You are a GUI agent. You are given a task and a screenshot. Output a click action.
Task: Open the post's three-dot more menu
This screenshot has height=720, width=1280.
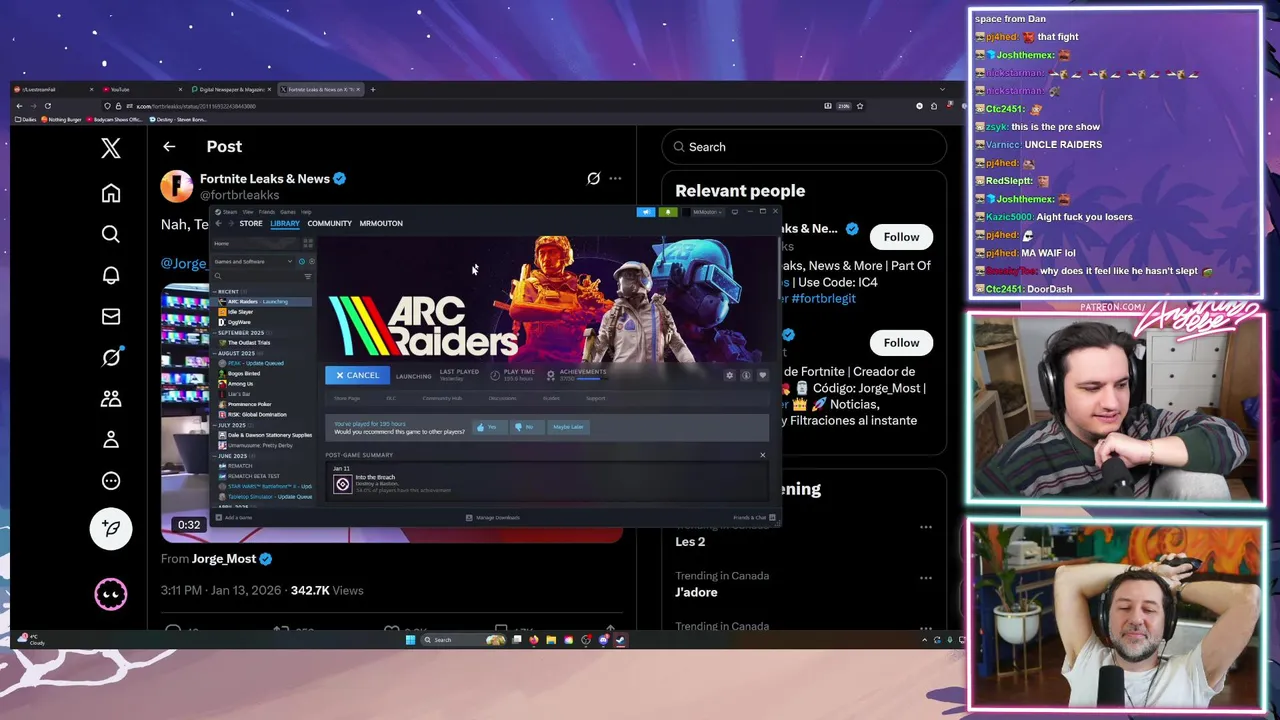(x=615, y=178)
